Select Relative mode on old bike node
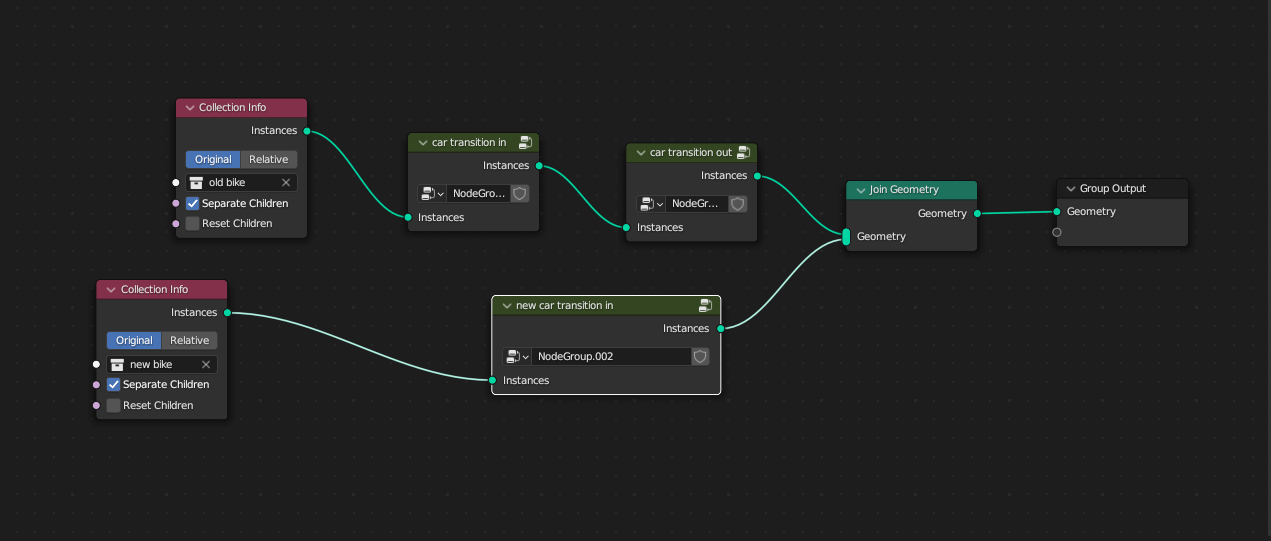The height and width of the screenshot is (541, 1271). 269,160
